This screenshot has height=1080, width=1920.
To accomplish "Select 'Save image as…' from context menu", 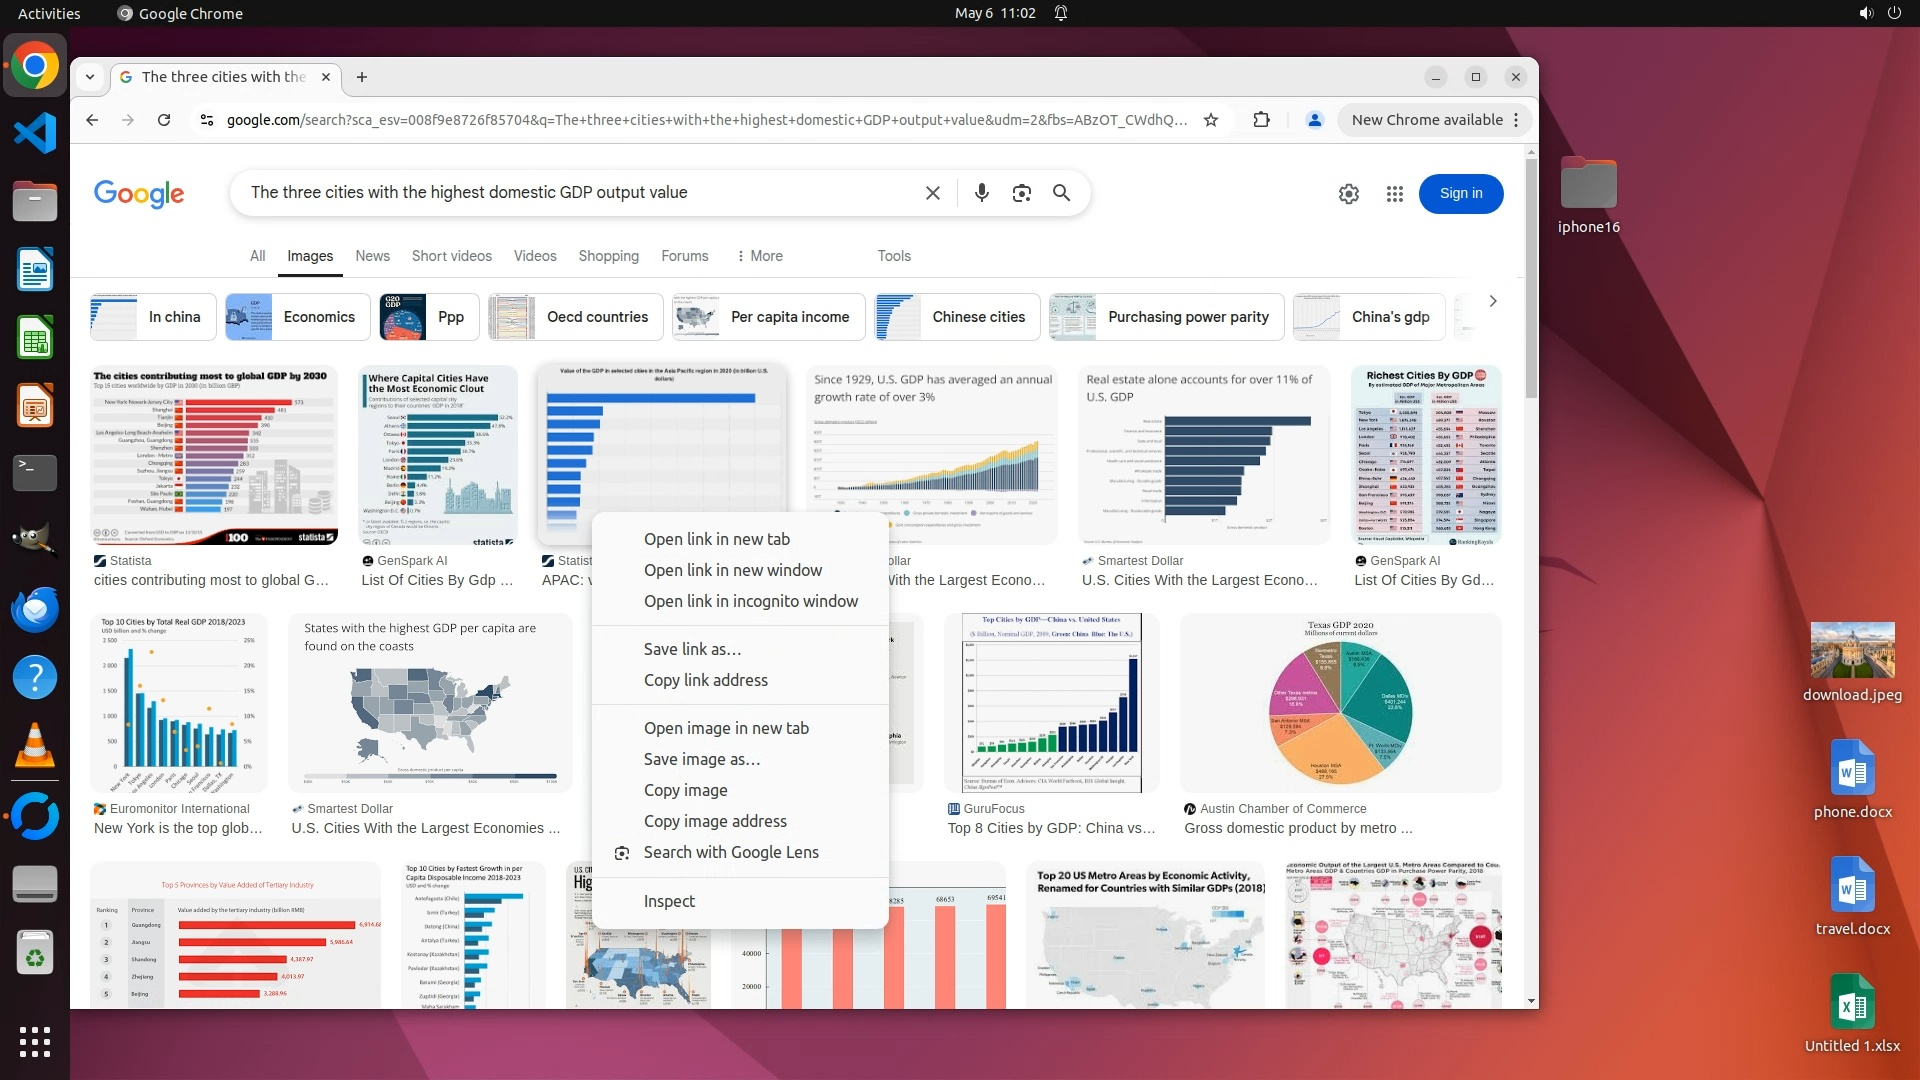I will (x=701, y=759).
